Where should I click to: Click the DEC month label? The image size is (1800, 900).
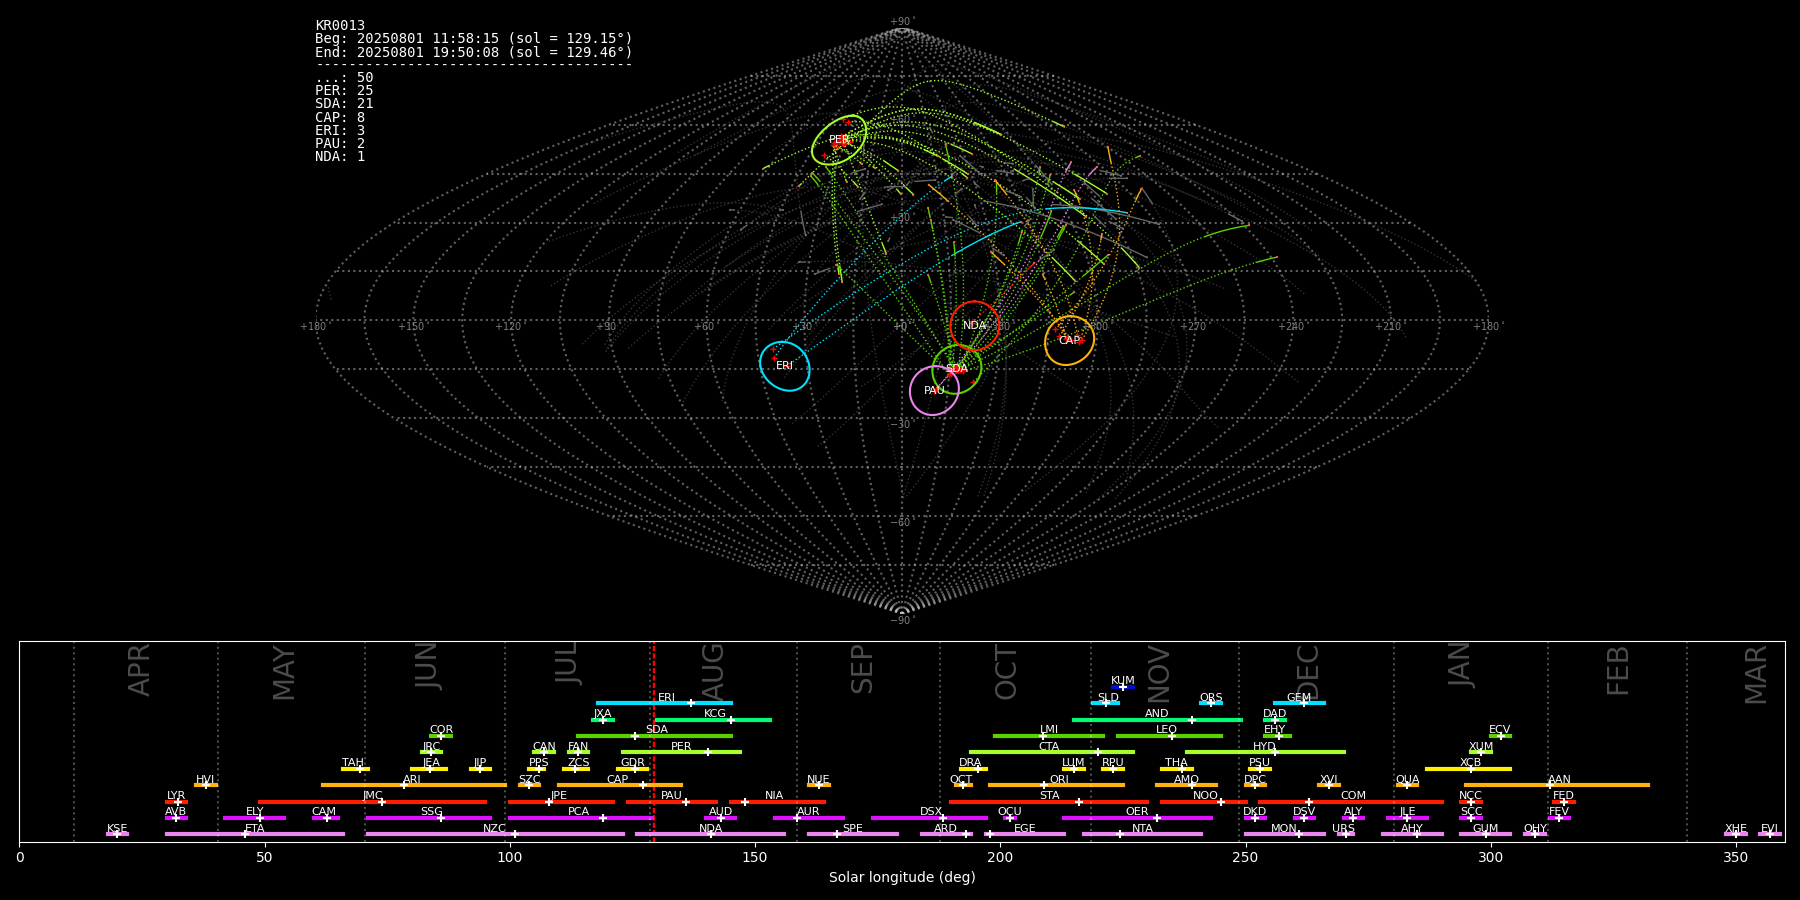(1308, 672)
